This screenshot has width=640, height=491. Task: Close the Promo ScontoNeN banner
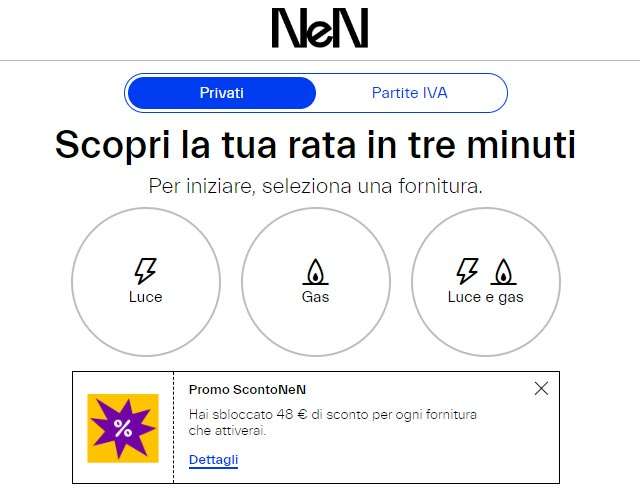click(x=541, y=388)
